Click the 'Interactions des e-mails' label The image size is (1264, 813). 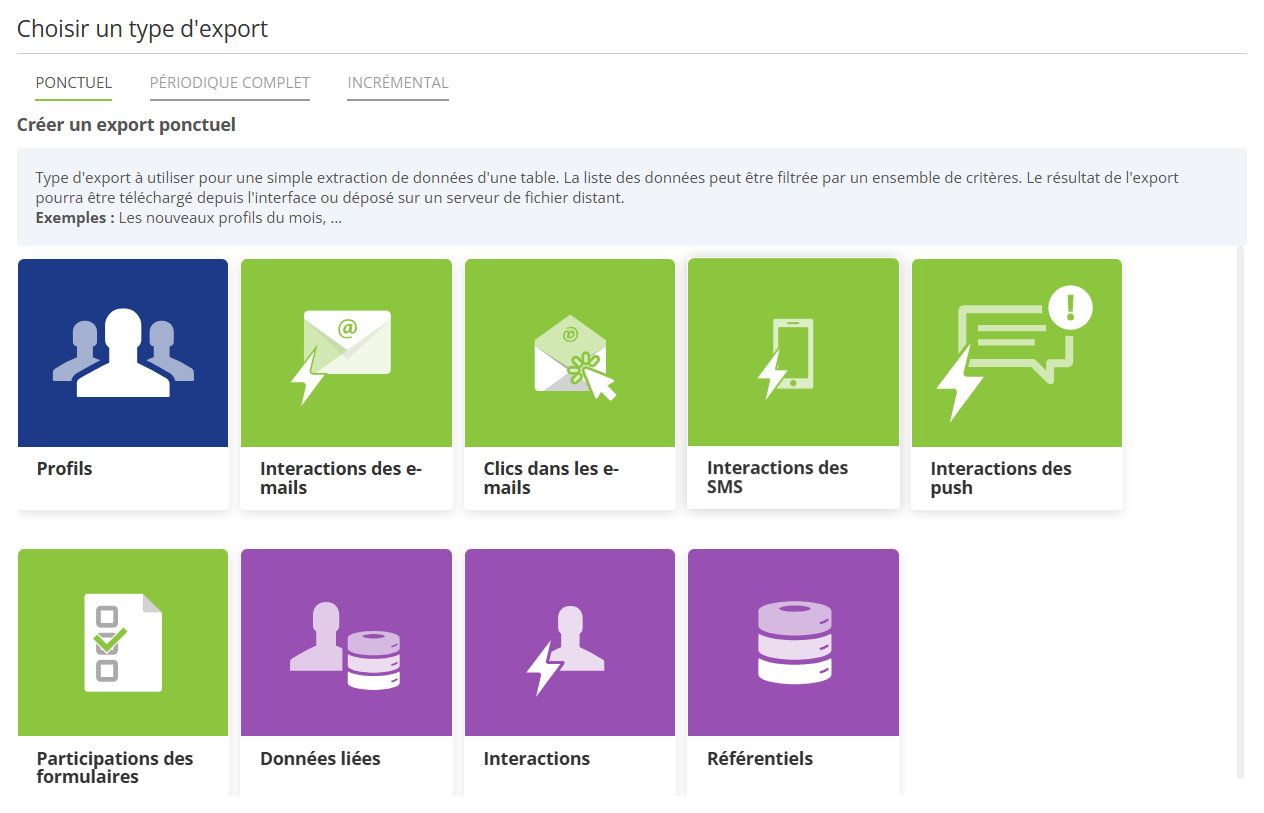click(x=340, y=478)
